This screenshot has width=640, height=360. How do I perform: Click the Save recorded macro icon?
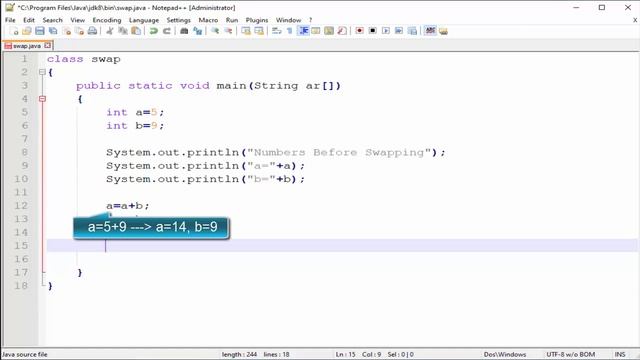point(412,31)
